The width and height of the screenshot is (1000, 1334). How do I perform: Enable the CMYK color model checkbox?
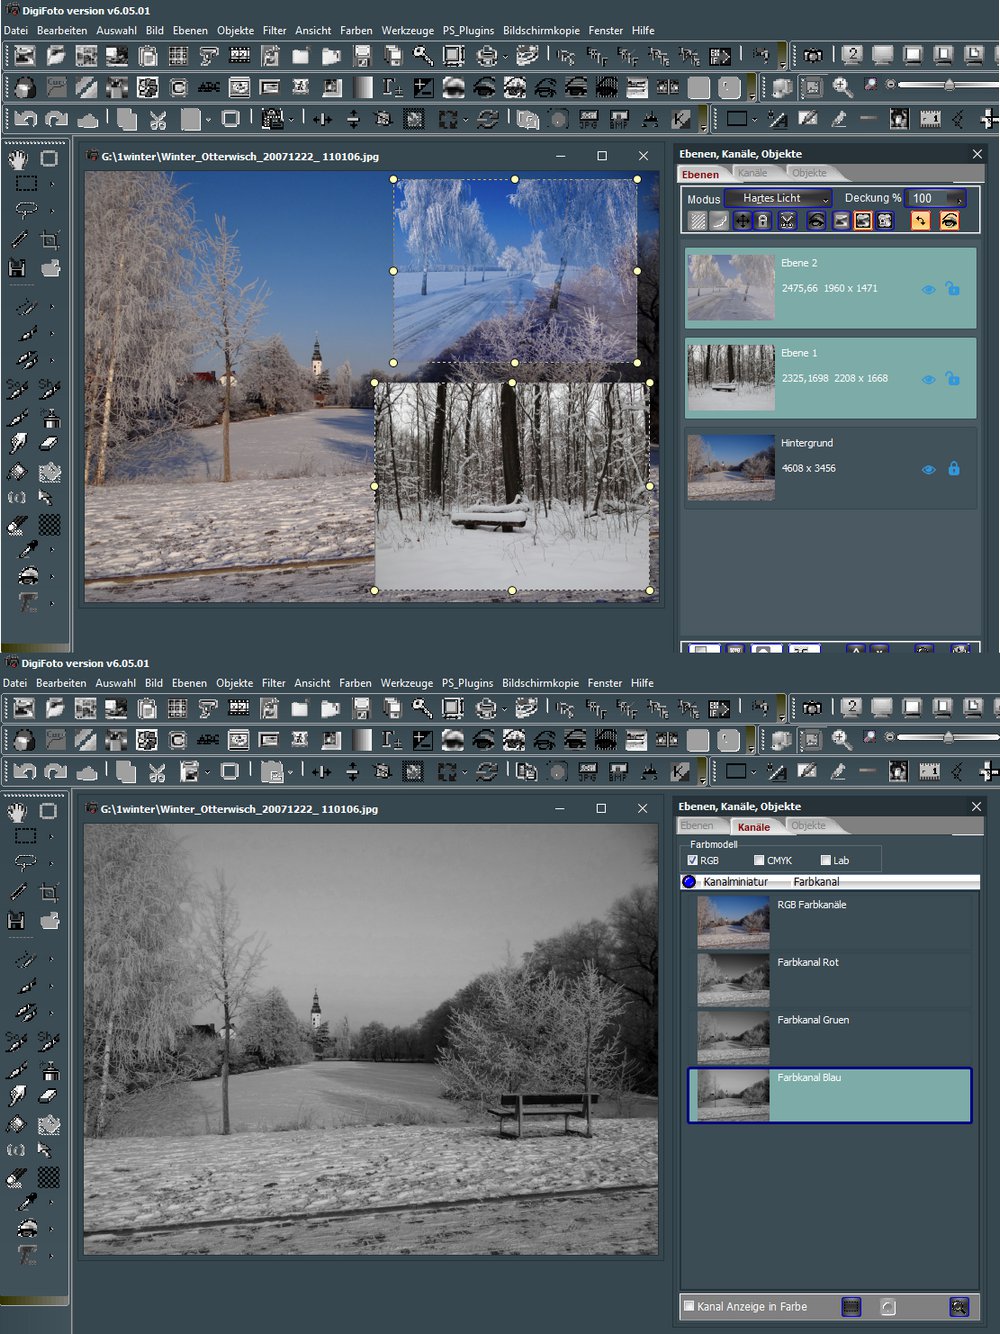759,860
